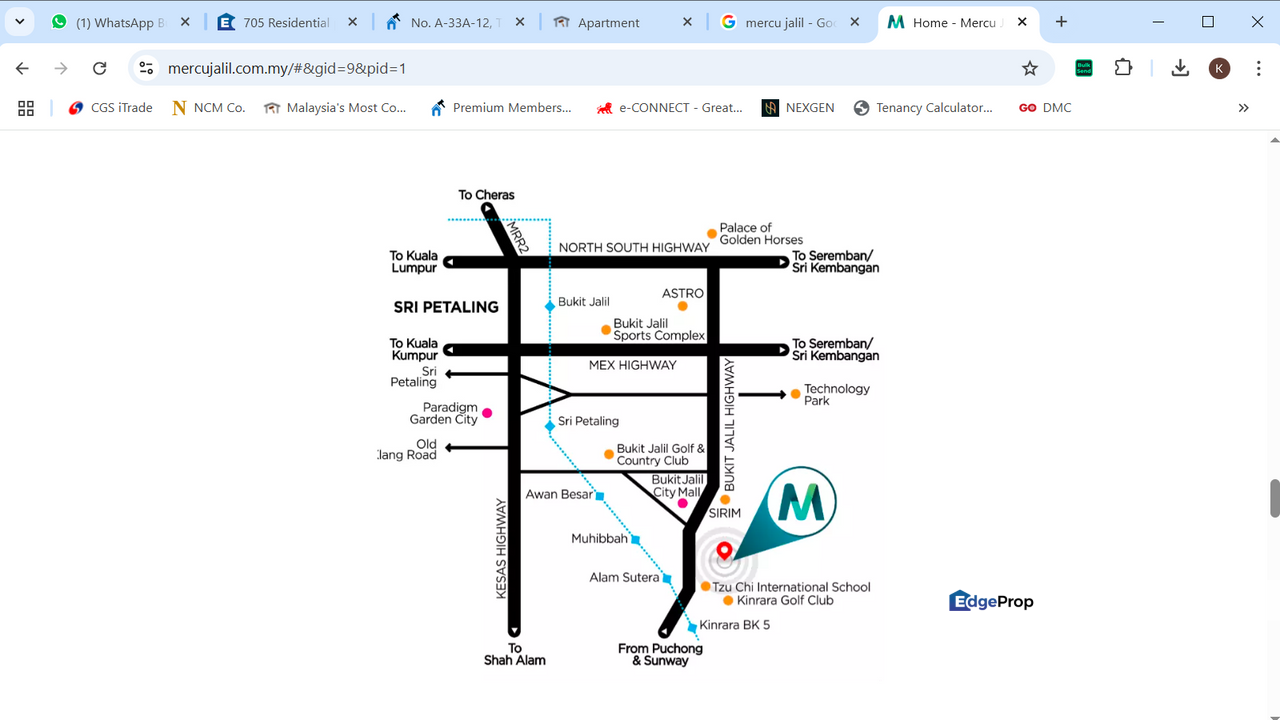The image size is (1280, 720).
Task: Close the 705 Residential tab
Action: (x=352, y=22)
